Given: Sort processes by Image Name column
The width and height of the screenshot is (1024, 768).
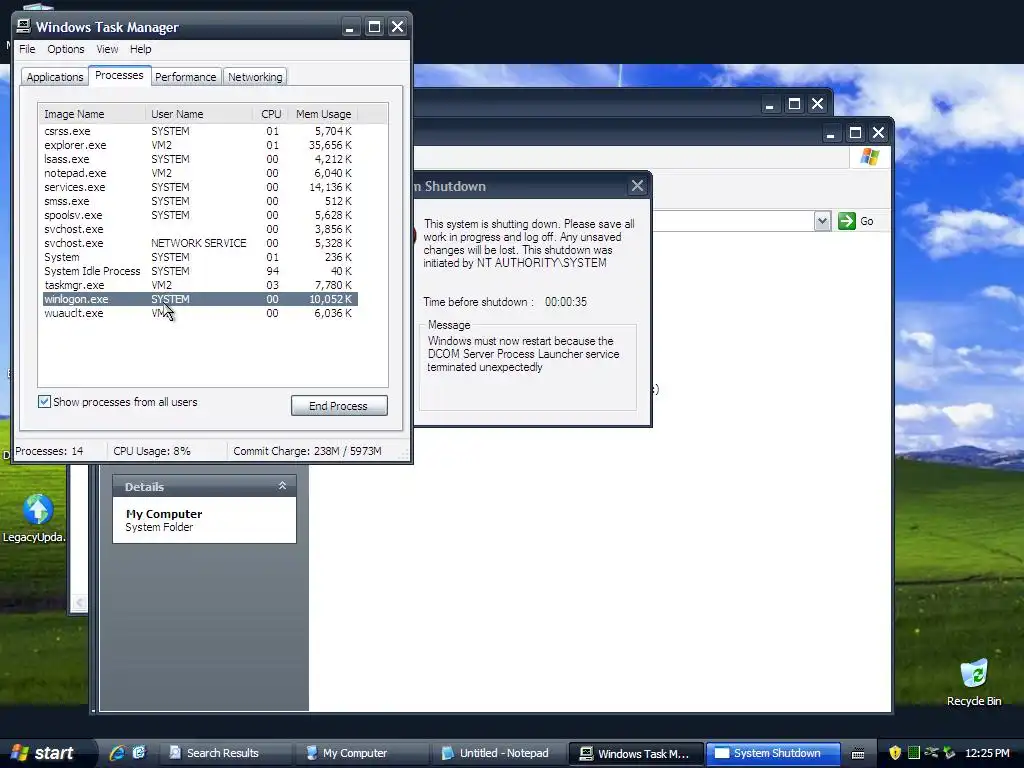Looking at the screenshot, I should (93, 114).
